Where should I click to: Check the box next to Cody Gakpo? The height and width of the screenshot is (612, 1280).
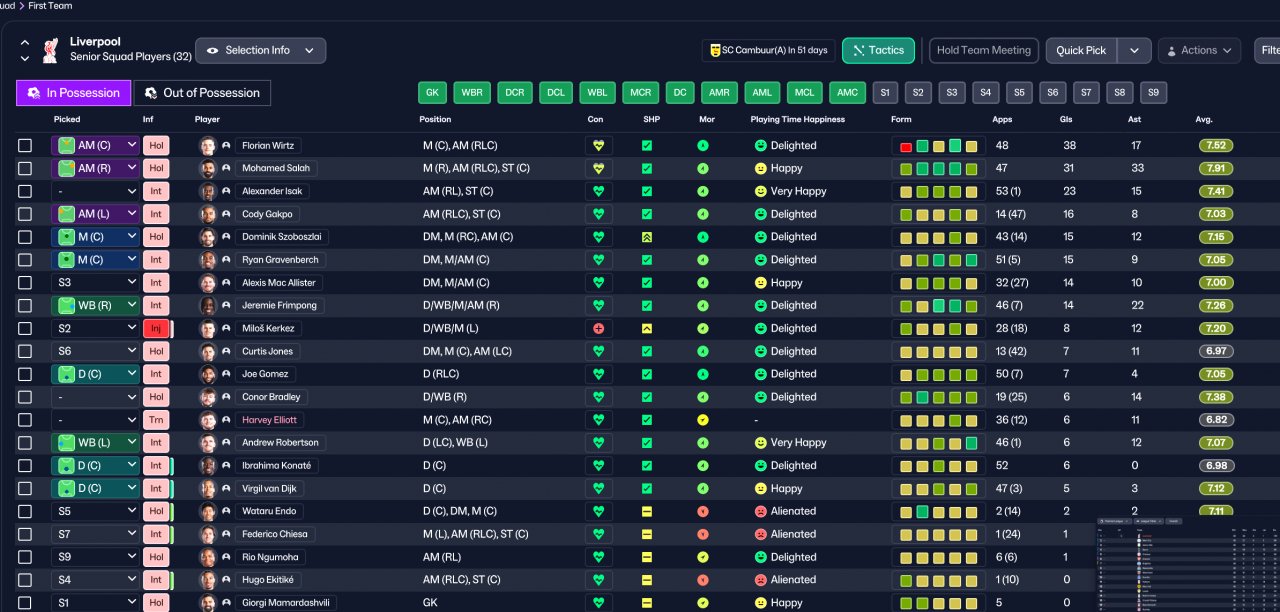click(x=25, y=214)
